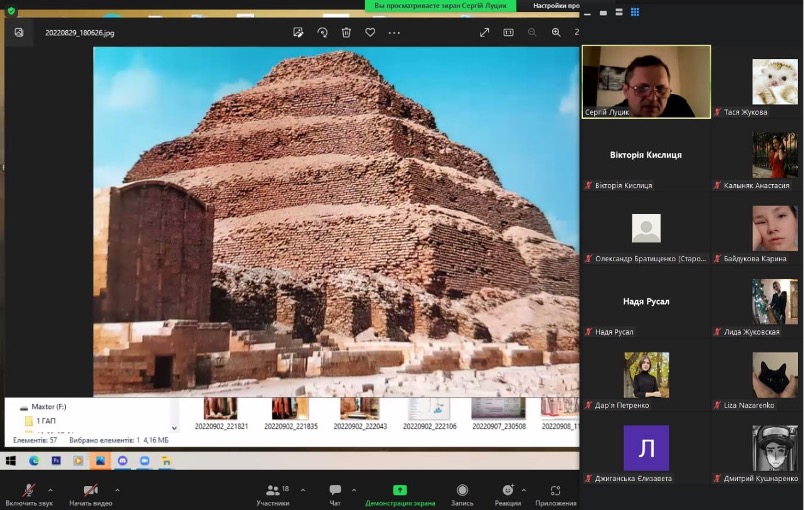Viewport: 805px width, 510px height.
Task: Open the three-dots more options menu in Photos
Action: point(394,32)
